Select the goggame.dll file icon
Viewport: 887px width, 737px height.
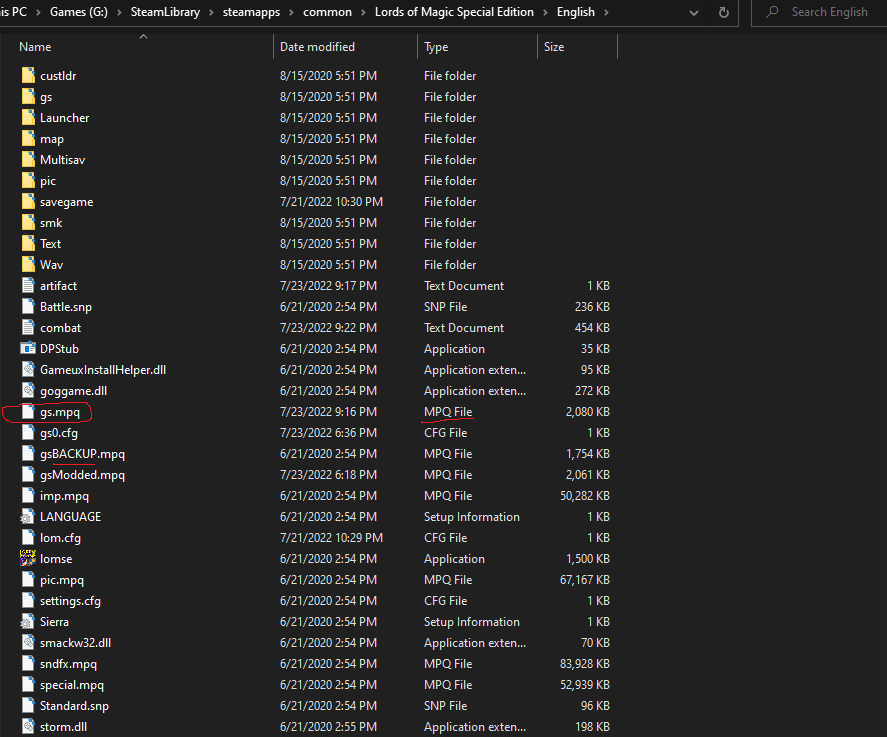pos(28,391)
